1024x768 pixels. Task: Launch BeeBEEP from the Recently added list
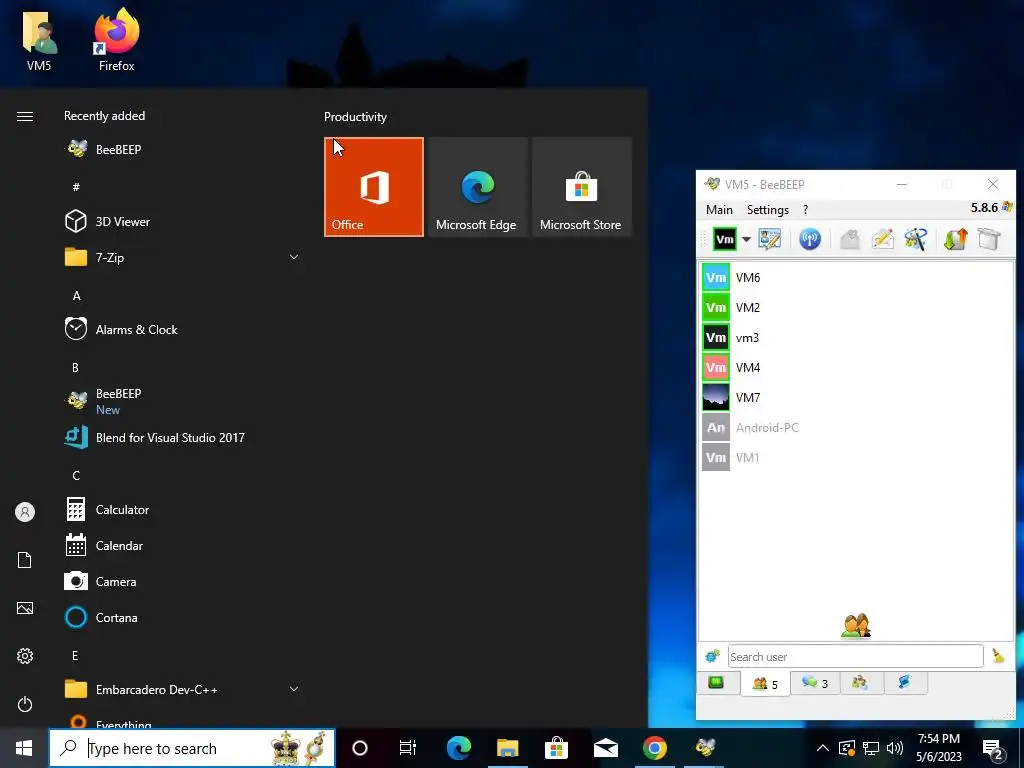pyautogui.click(x=183, y=150)
